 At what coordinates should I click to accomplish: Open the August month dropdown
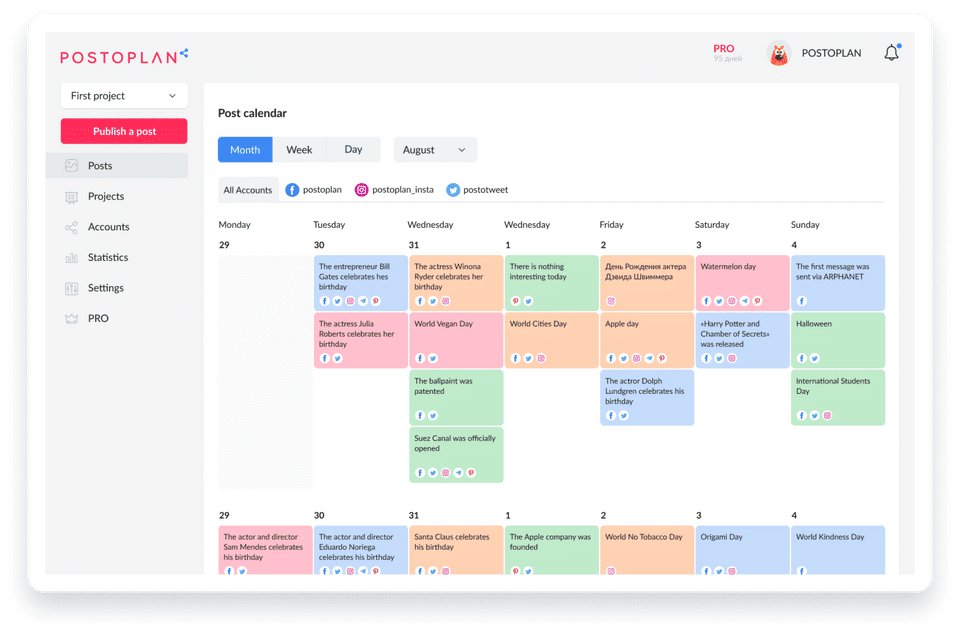[435, 150]
